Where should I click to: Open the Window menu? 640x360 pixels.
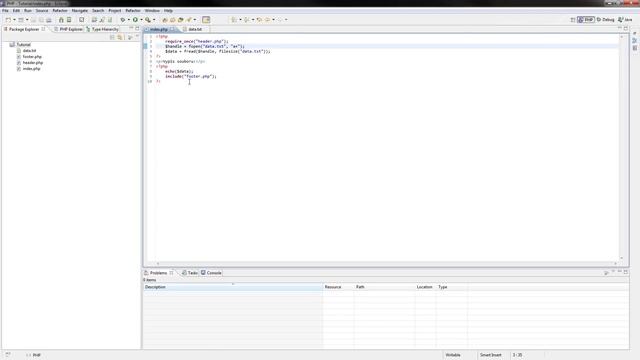(152, 11)
